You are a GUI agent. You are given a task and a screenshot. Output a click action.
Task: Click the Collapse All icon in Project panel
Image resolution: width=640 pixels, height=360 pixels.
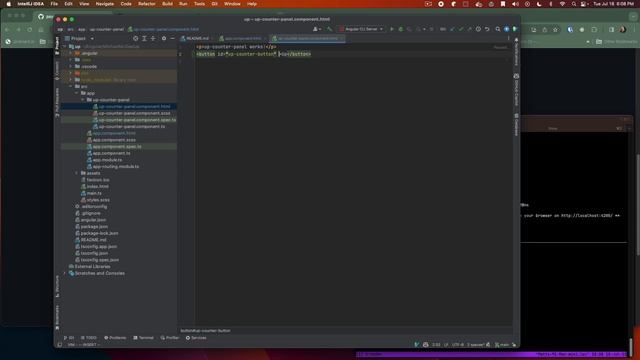point(153,38)
